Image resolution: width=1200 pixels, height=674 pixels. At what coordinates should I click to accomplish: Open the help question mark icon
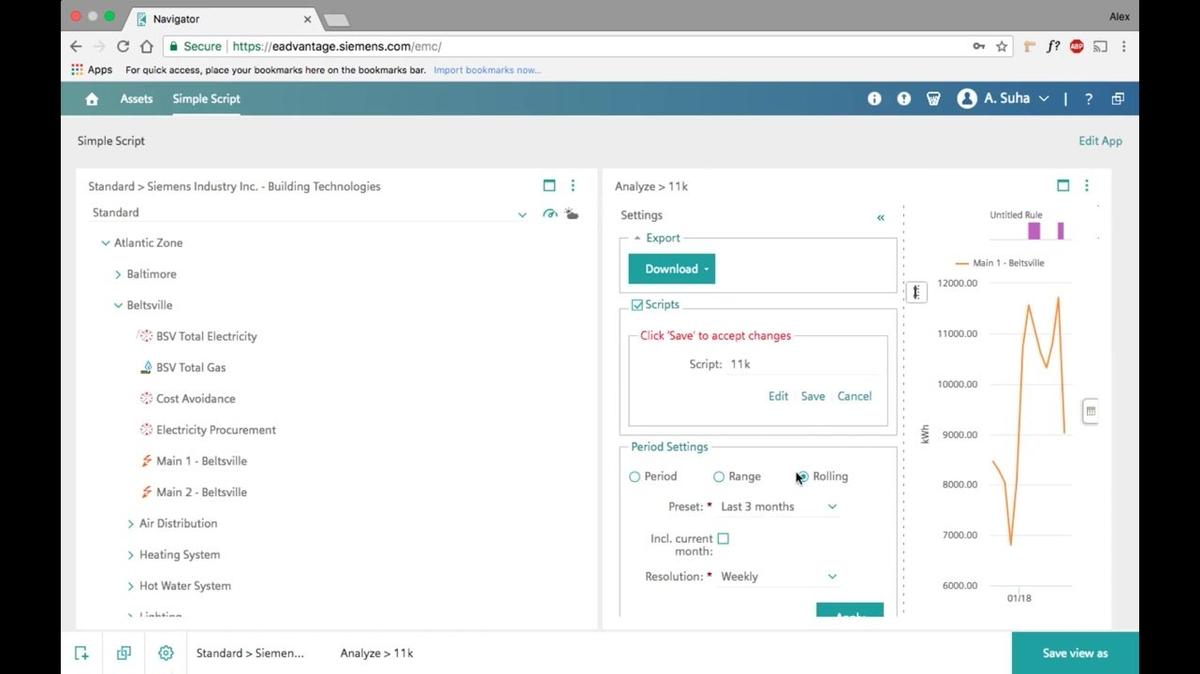[1088, 99]
